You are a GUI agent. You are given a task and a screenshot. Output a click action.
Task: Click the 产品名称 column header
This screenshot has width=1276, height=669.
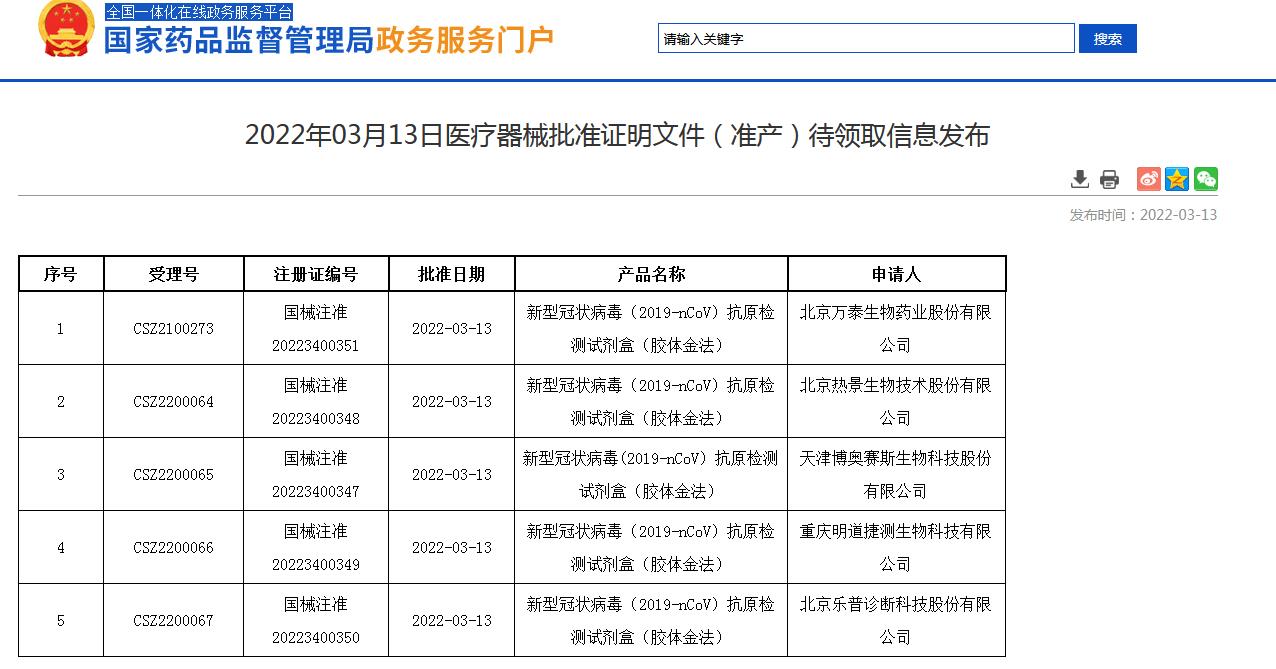(x=650, y=273)
